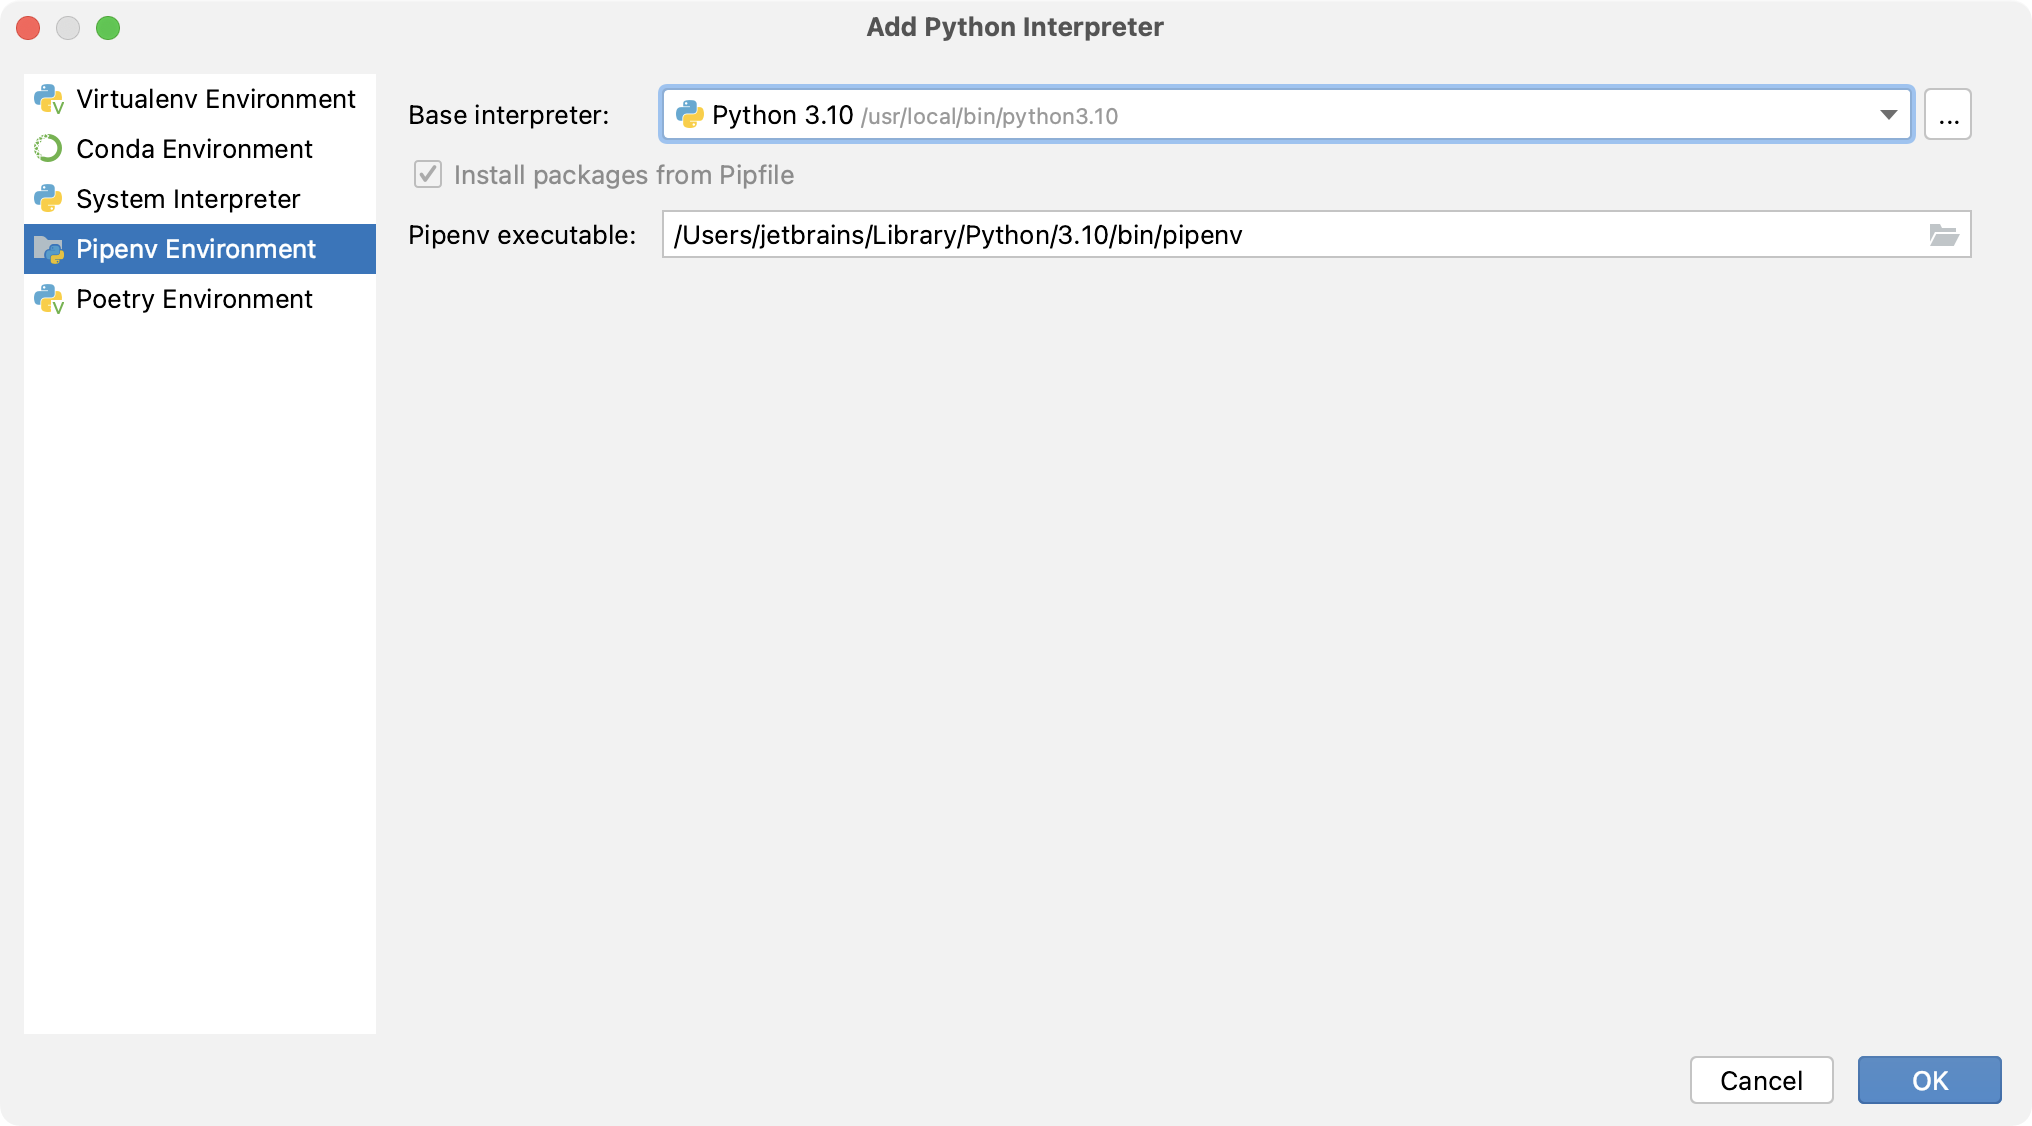Click the green maximize circle icon
Screen dimensions: 2032x1126
click(109, 28)
